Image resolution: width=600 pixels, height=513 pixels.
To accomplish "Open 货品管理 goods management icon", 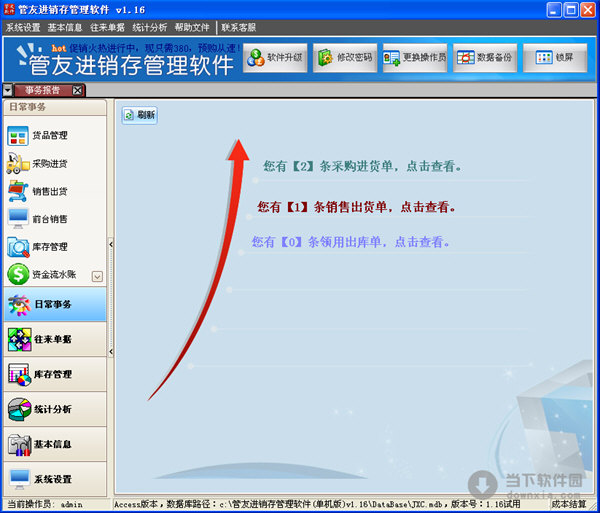I will [18, 136].
